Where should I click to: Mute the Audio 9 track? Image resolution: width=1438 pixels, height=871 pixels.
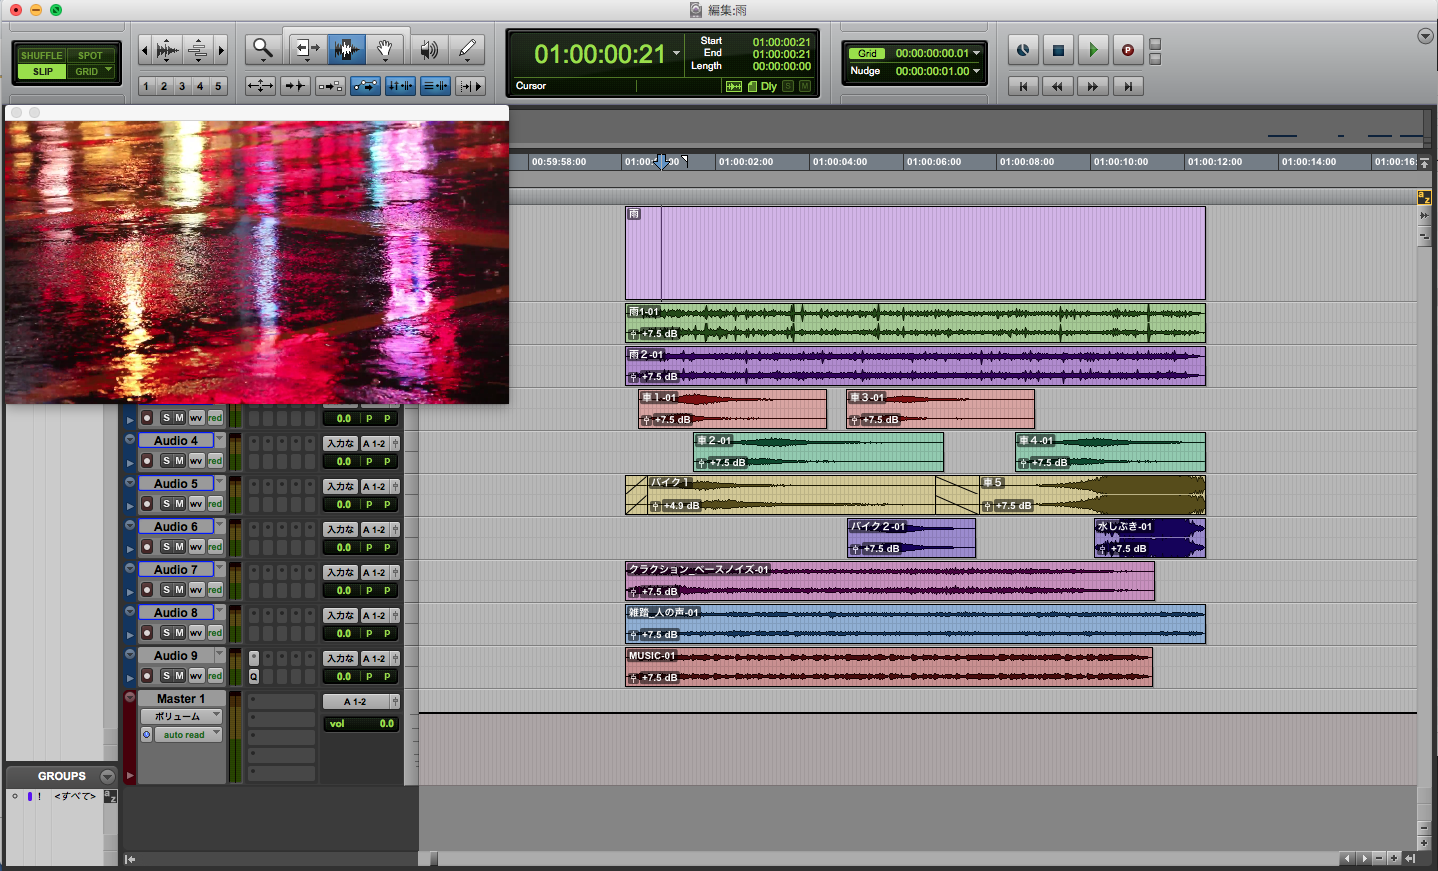click(180, 676)
